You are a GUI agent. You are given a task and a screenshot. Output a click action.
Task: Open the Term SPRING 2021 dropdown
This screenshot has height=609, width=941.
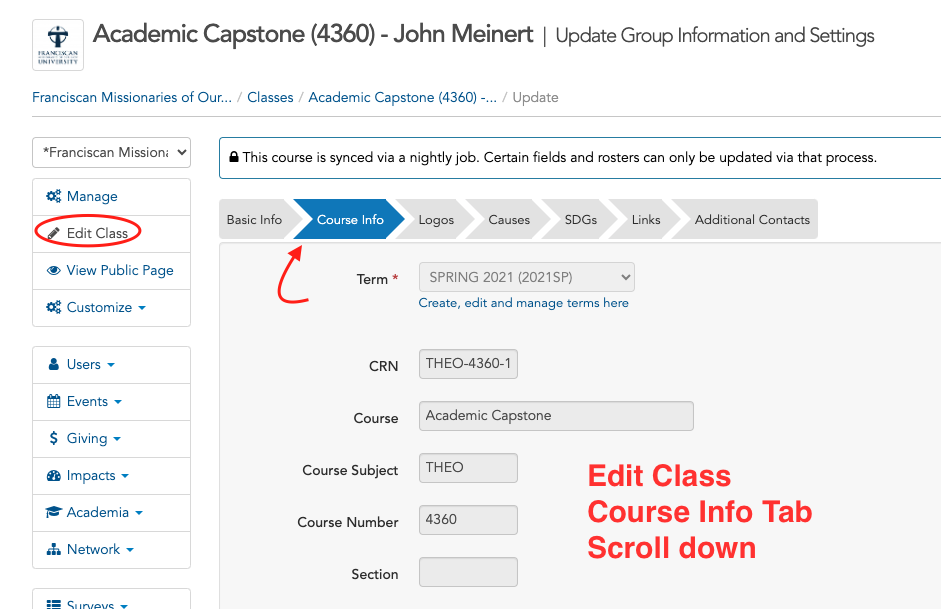526,277
